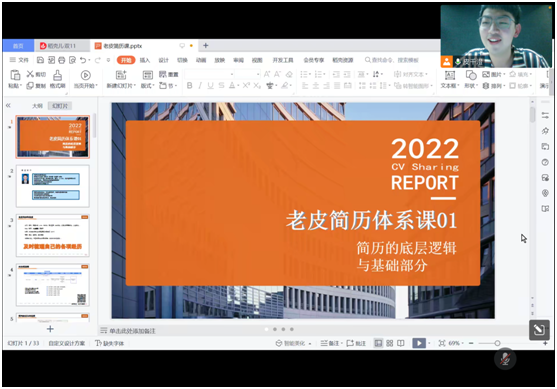Click the File (文件) menu button
Image resolution: width=557 pixels, height=389 pixels.
(x=19, y=60)
